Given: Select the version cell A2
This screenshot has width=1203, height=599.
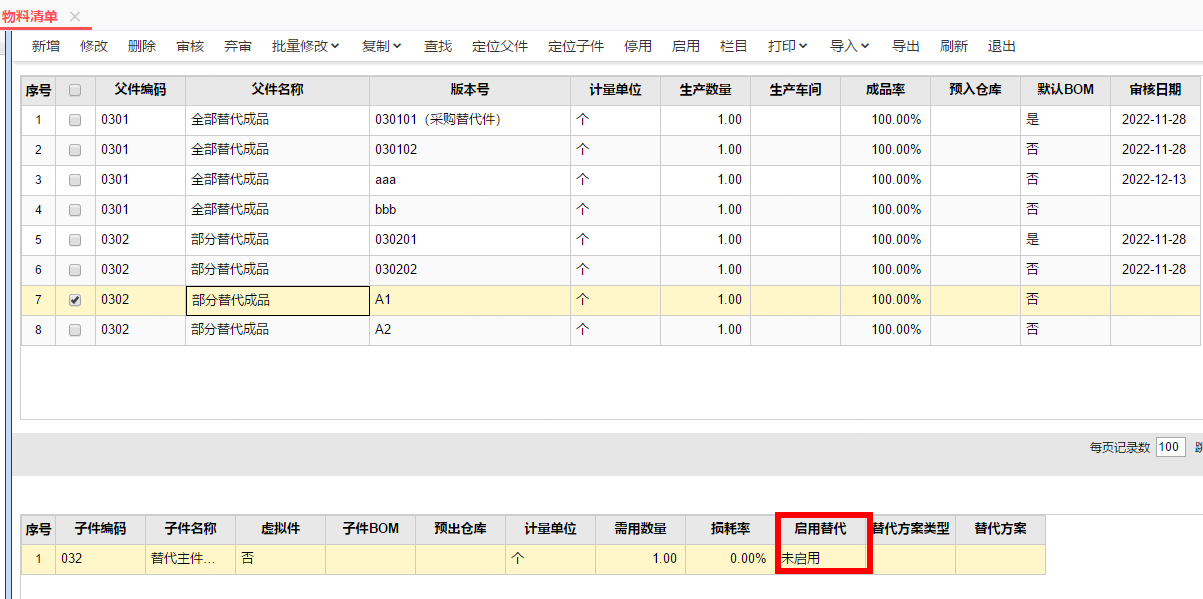Looking at the screenshot, I should pyautogui.click(x=470, y=330).
